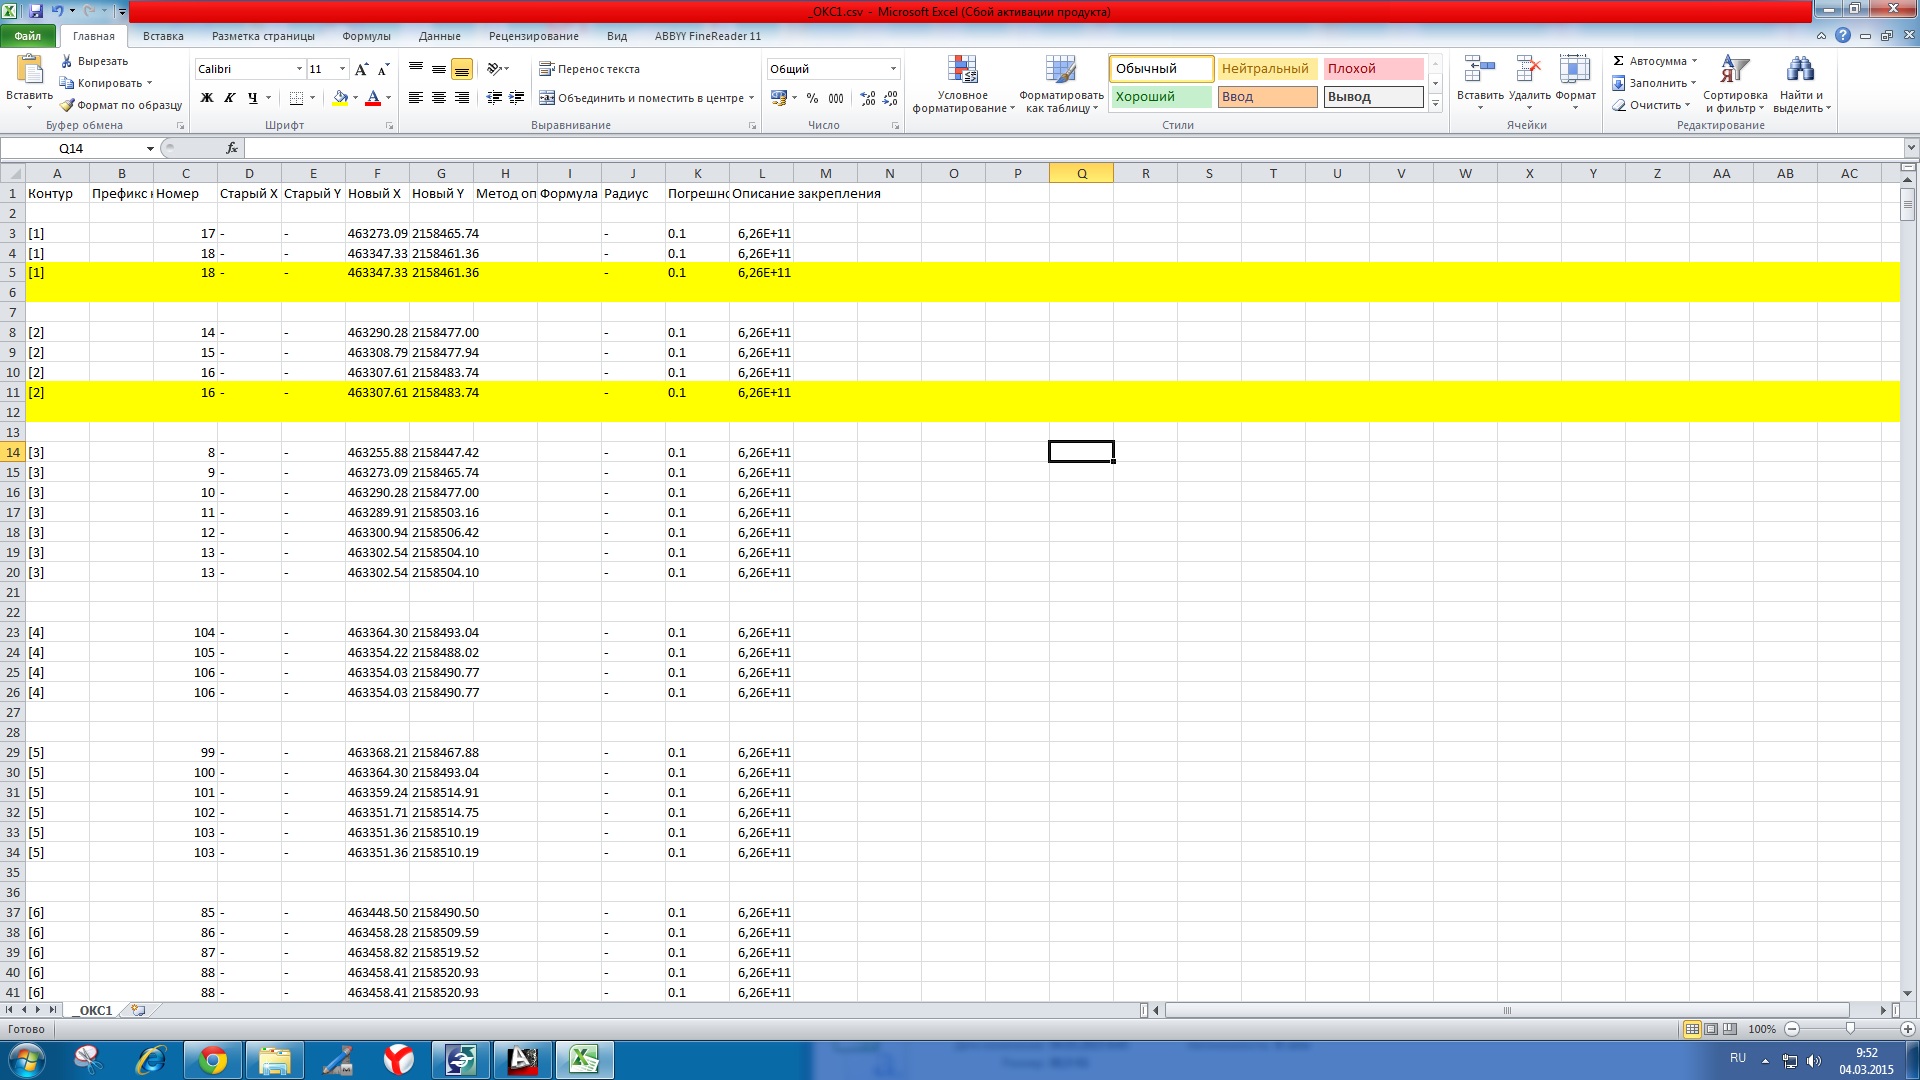Open Sort and Filter tool
Viewport: 1920px width, 1080px height.
1735,84
